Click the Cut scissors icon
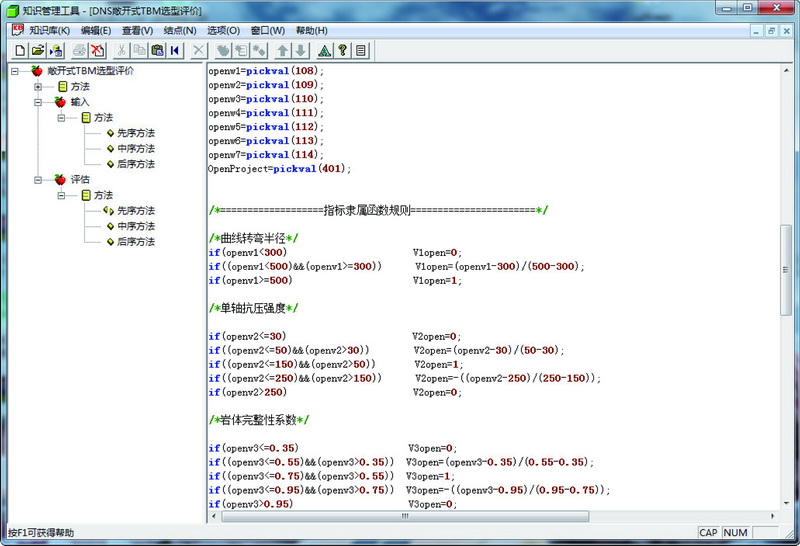Image resolution: width=800 pixels, height=546 pixels. coord(121,50)
